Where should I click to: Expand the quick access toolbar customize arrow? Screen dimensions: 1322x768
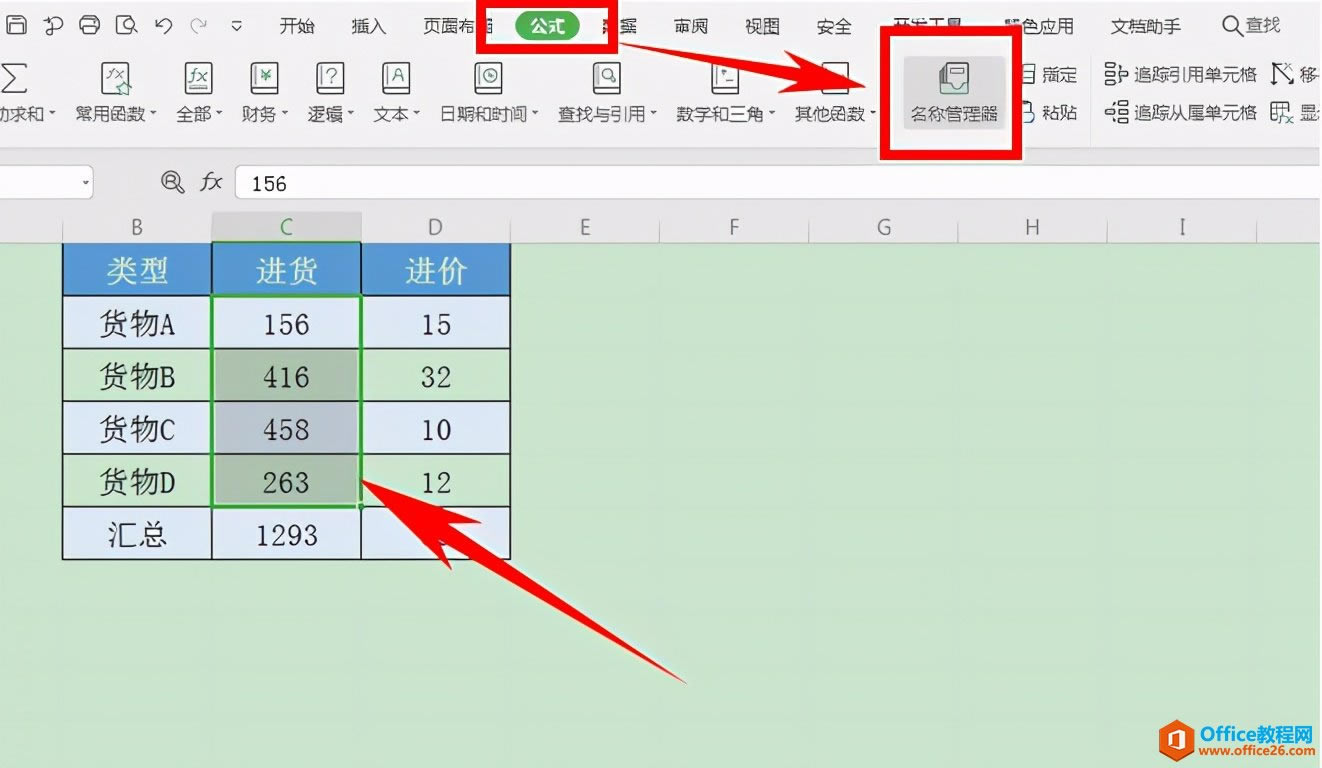(236, 26)
